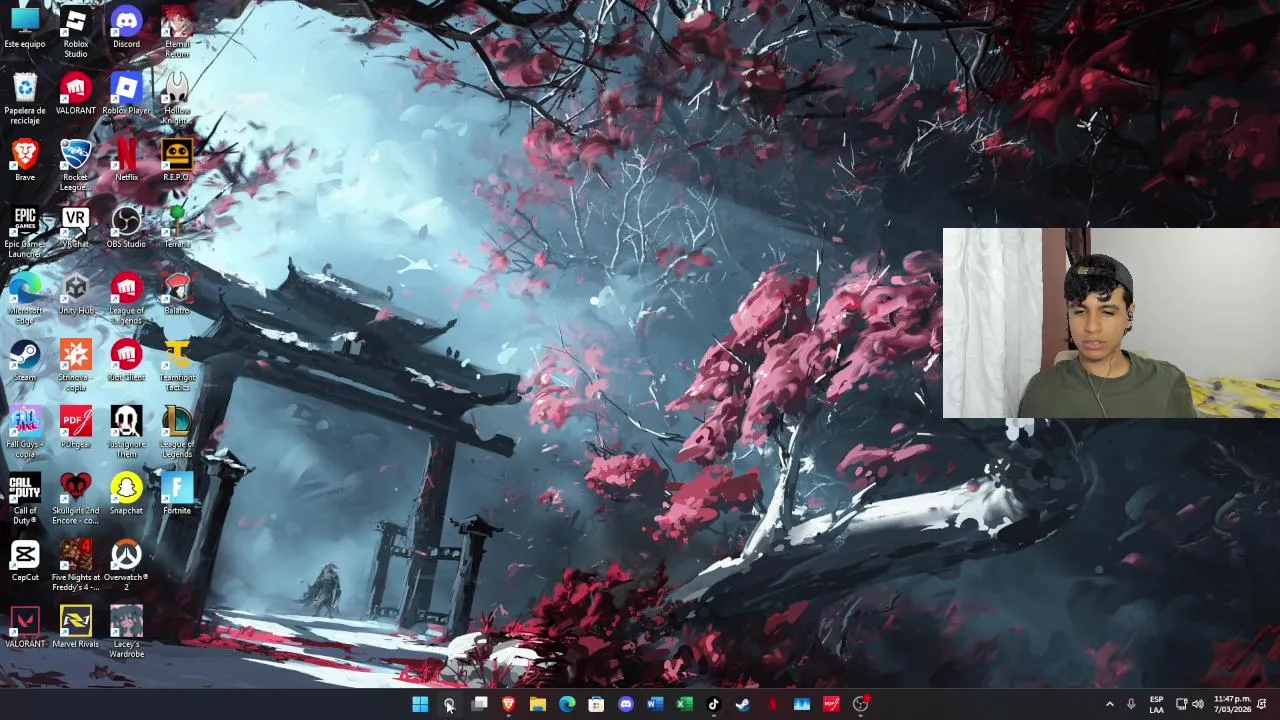This screenshot has height=720, width=1280.
Task: Open Task View from the taskbar
Action: tap(479, 704)
